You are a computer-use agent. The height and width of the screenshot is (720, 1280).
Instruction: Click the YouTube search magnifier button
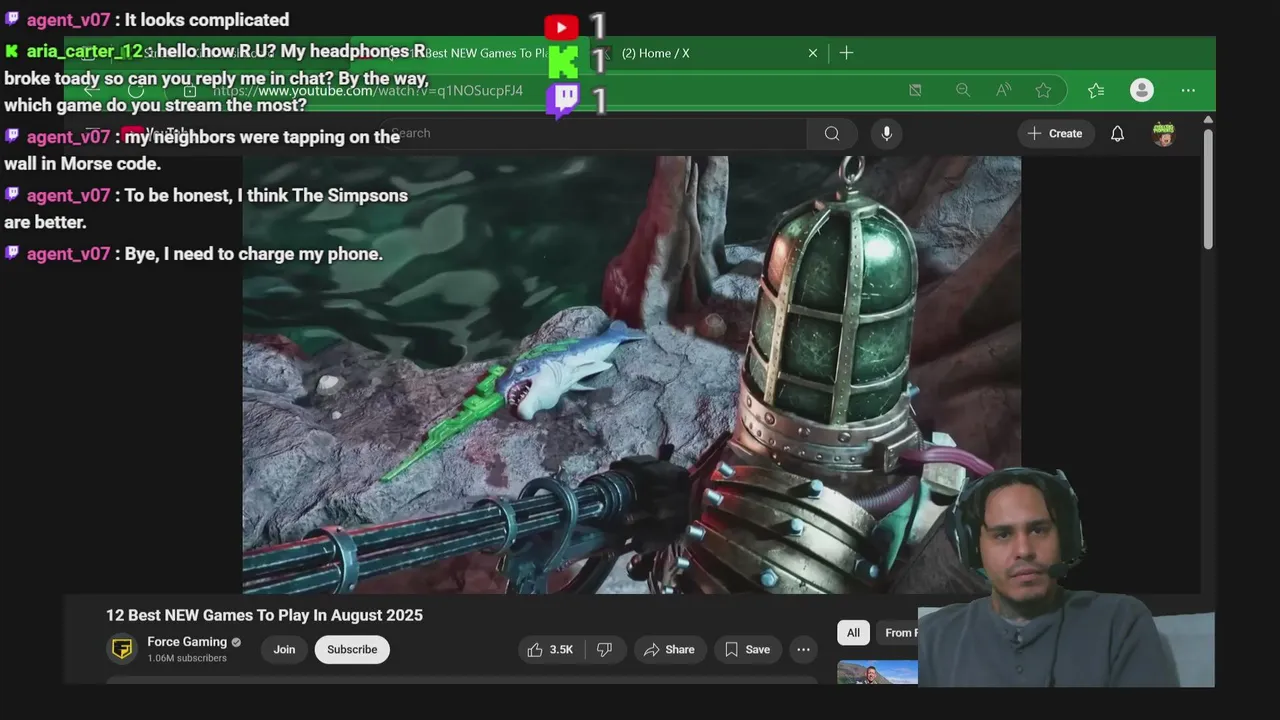[x=832, y=133]
